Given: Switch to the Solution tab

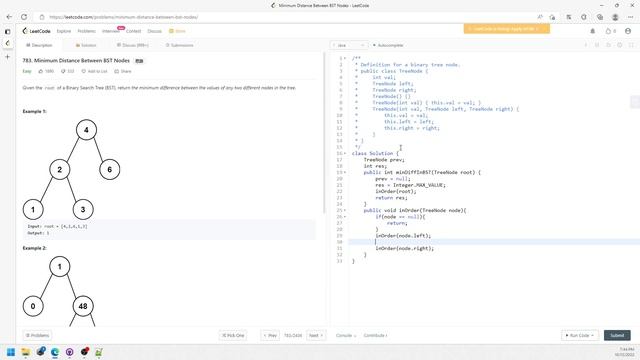Looking at the screenshot, I should [86, 45].
